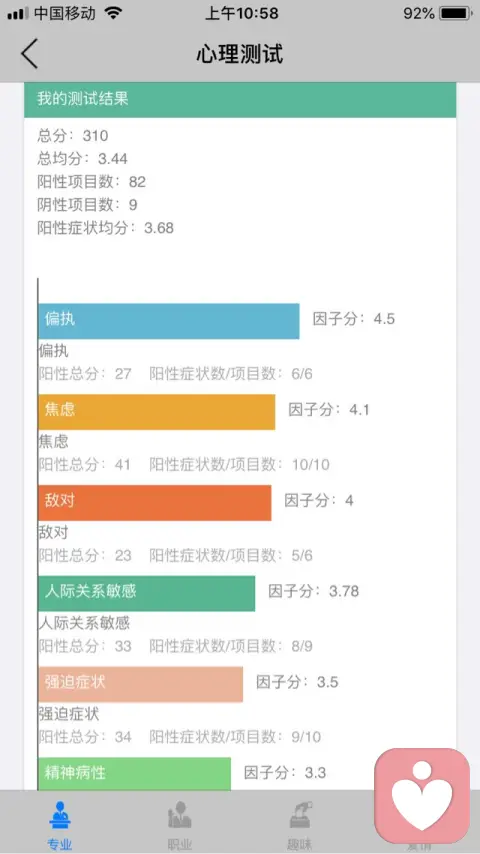Tap the 心理测试 page title

240,54
